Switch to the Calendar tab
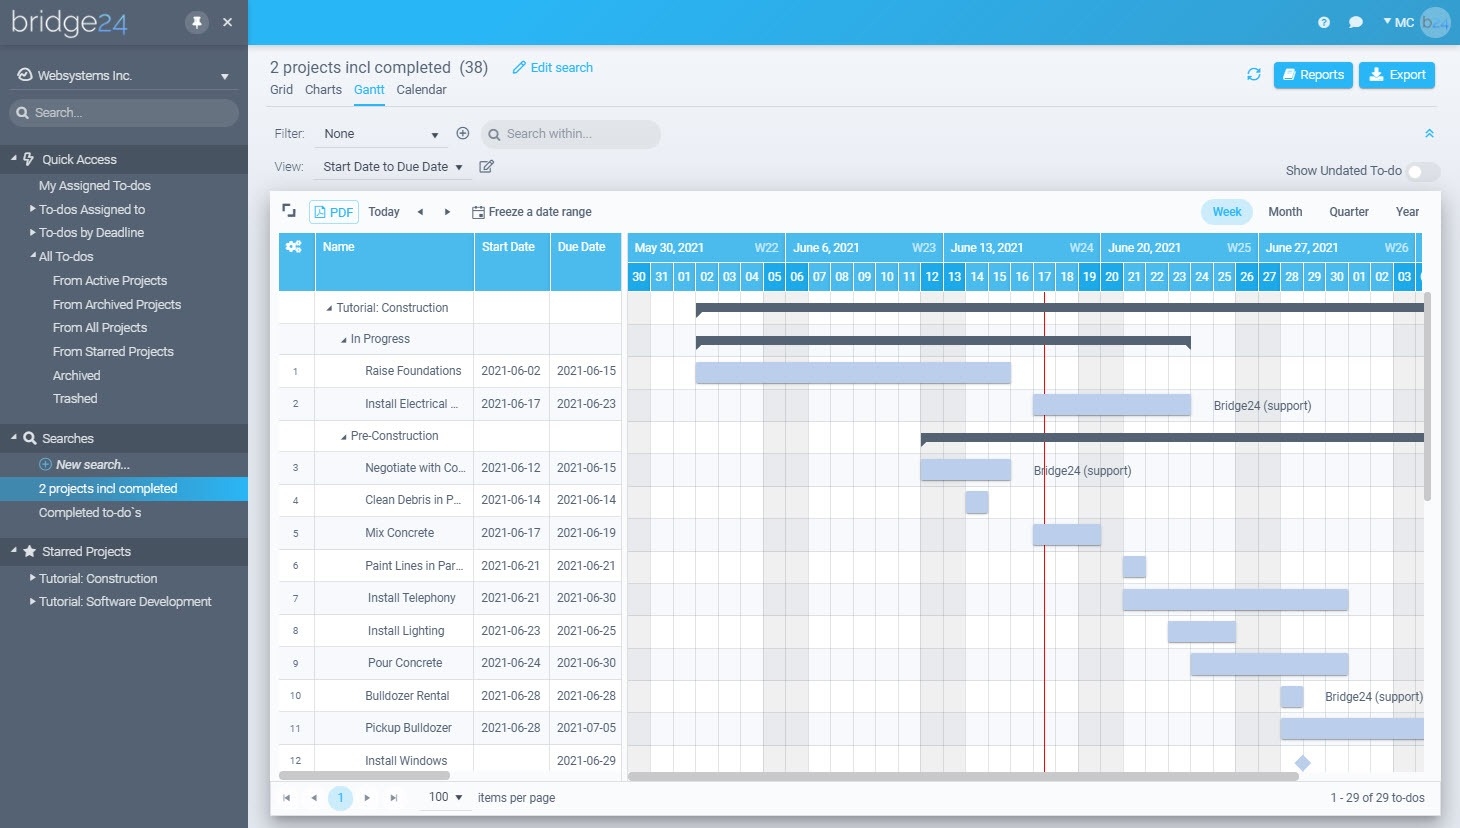This screenshot has width=1460, height=828. click(x=421, y=90)
